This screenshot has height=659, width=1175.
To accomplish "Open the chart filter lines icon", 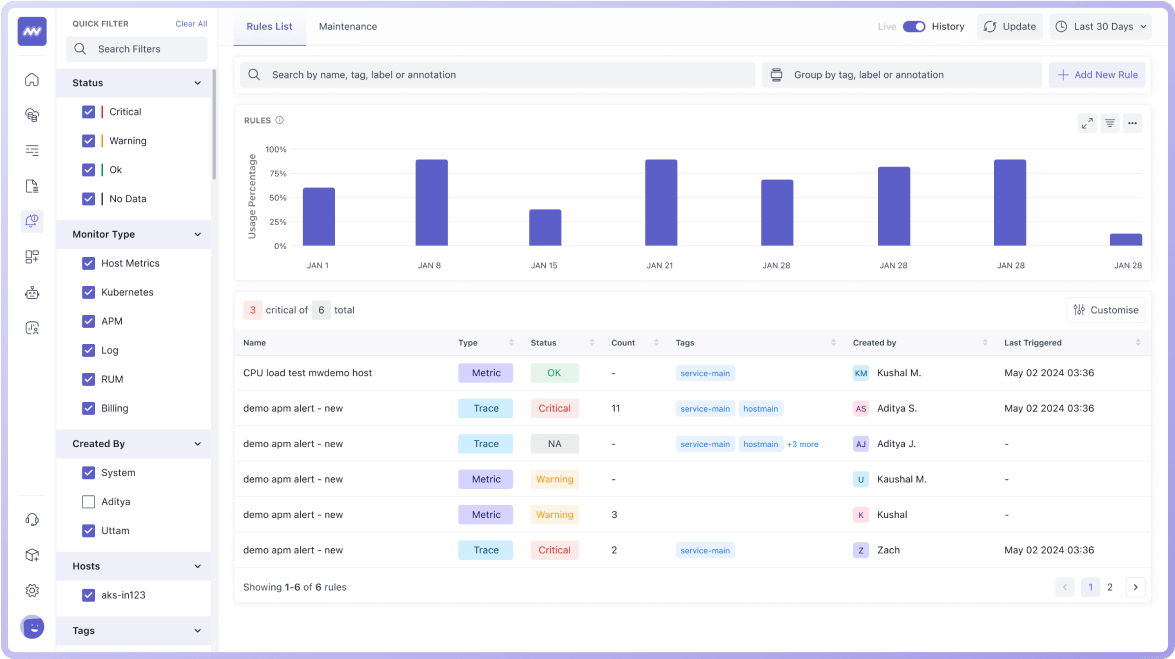I will (1110, 123).
